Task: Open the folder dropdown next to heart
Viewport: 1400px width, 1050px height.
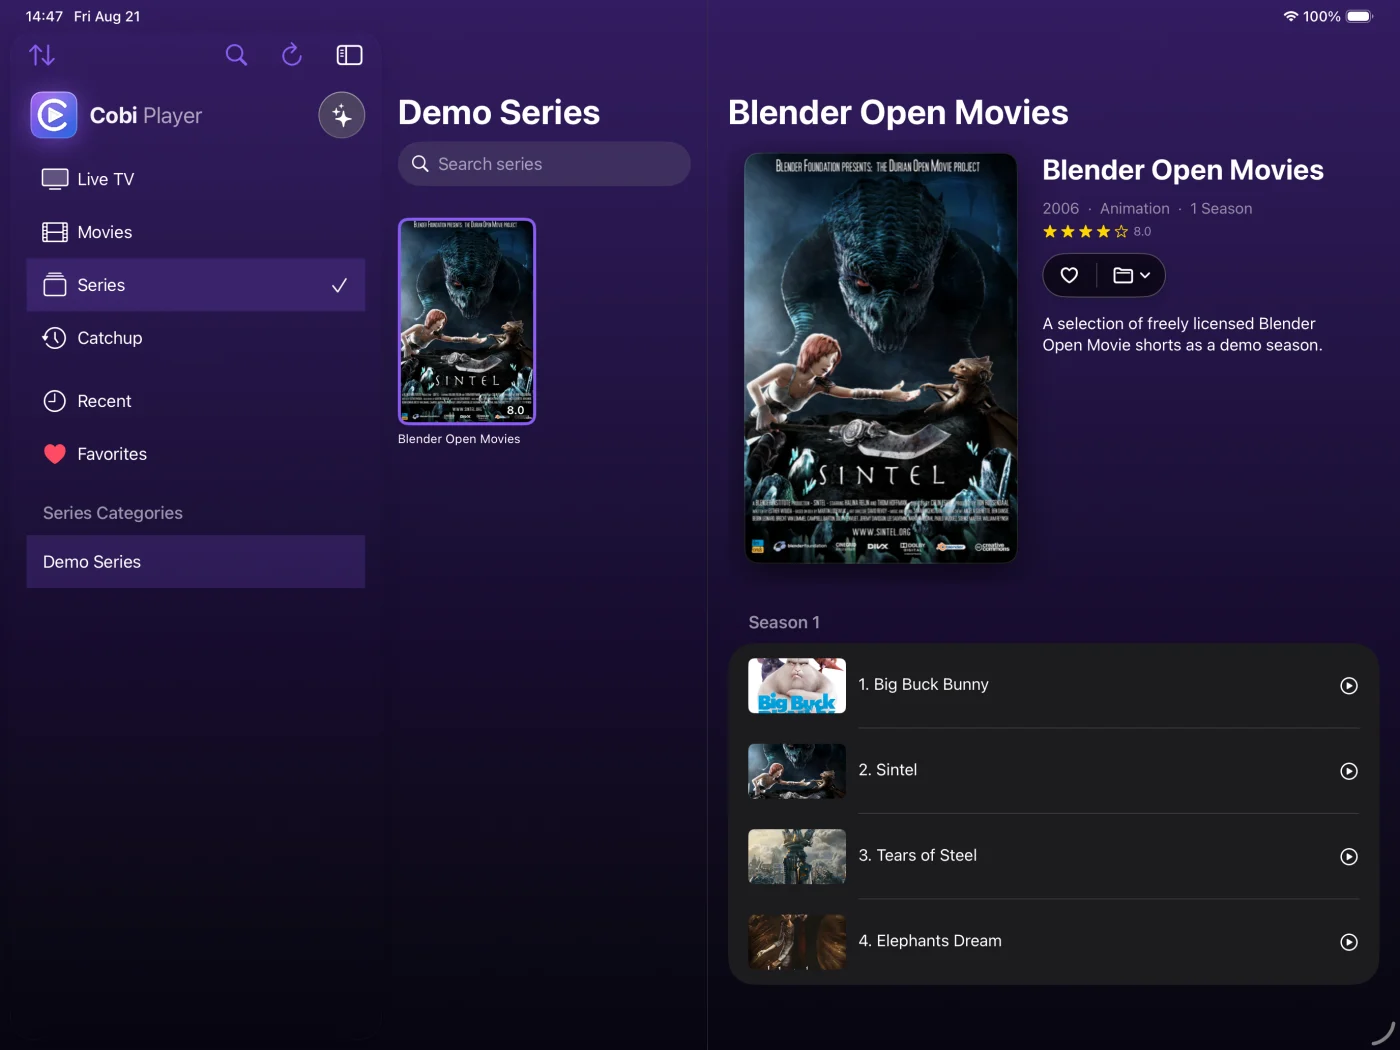Action: click(1132, 275)
